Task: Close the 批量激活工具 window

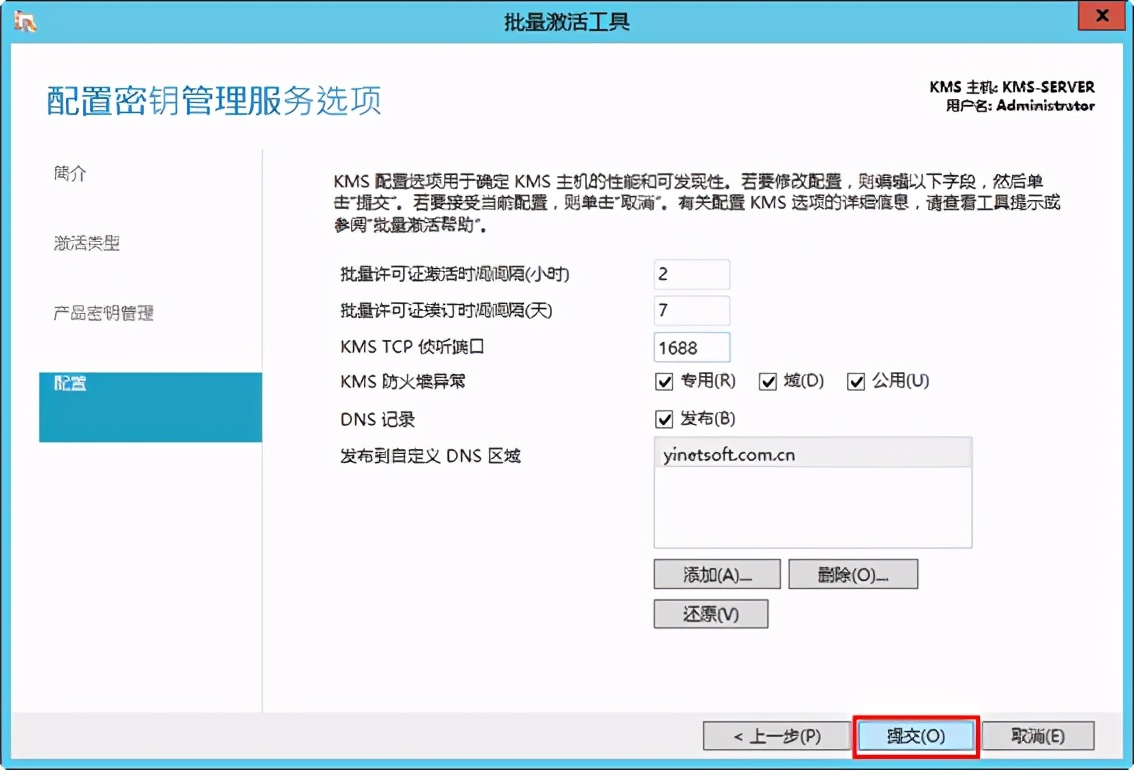Action: coord(1101,15)
